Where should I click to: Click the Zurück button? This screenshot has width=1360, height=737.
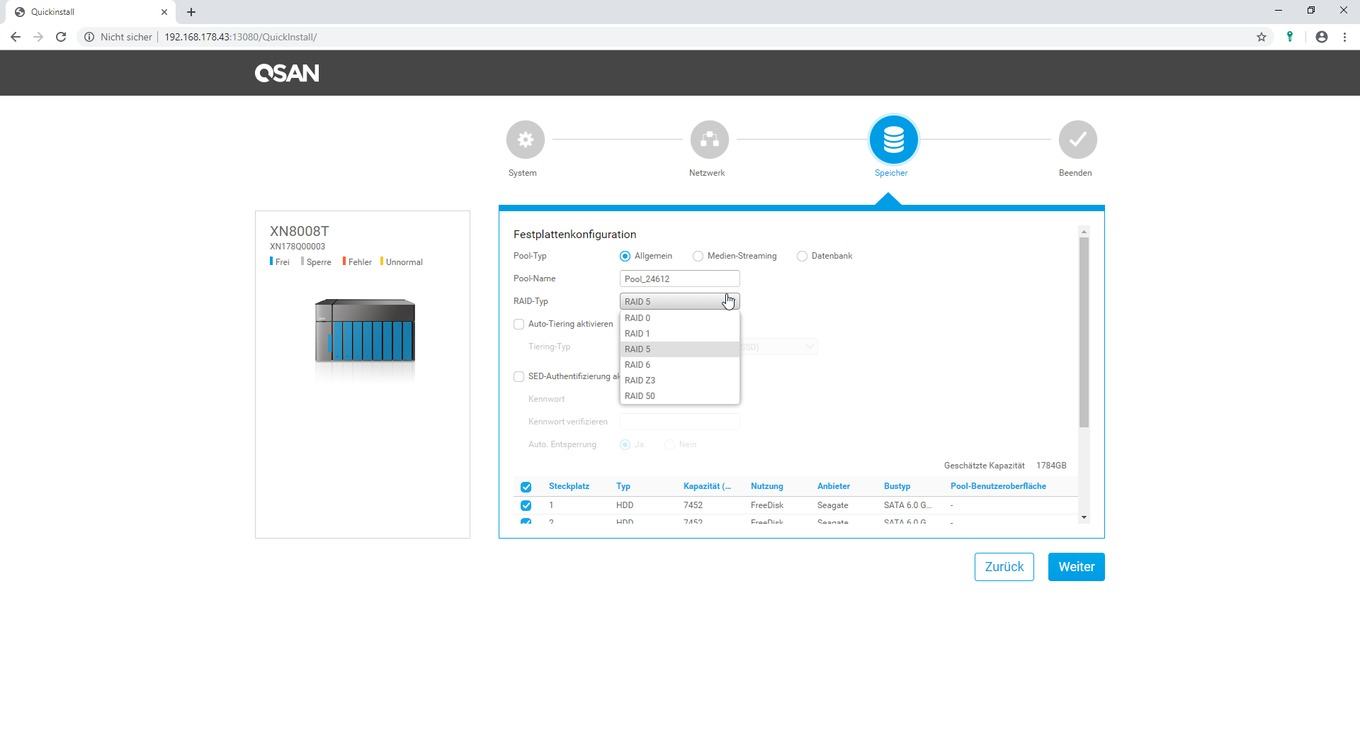tap(1004, 567)
